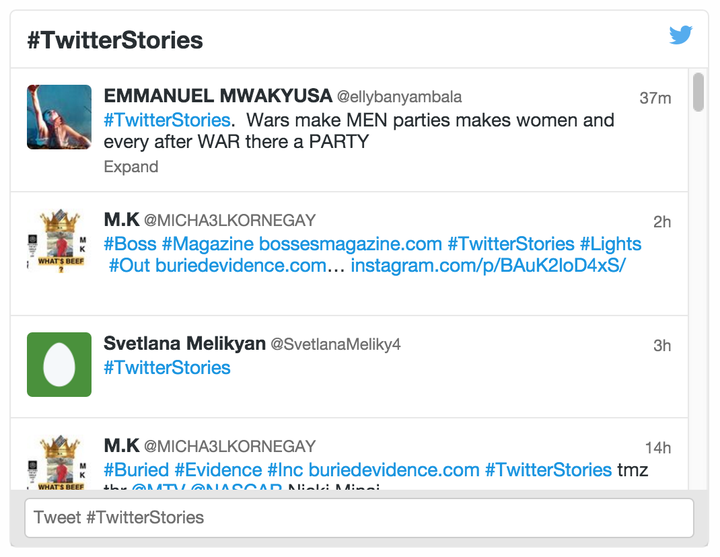Click the #Lights hashtag
This screenshot has width=720, height=557.
(611, 244)
